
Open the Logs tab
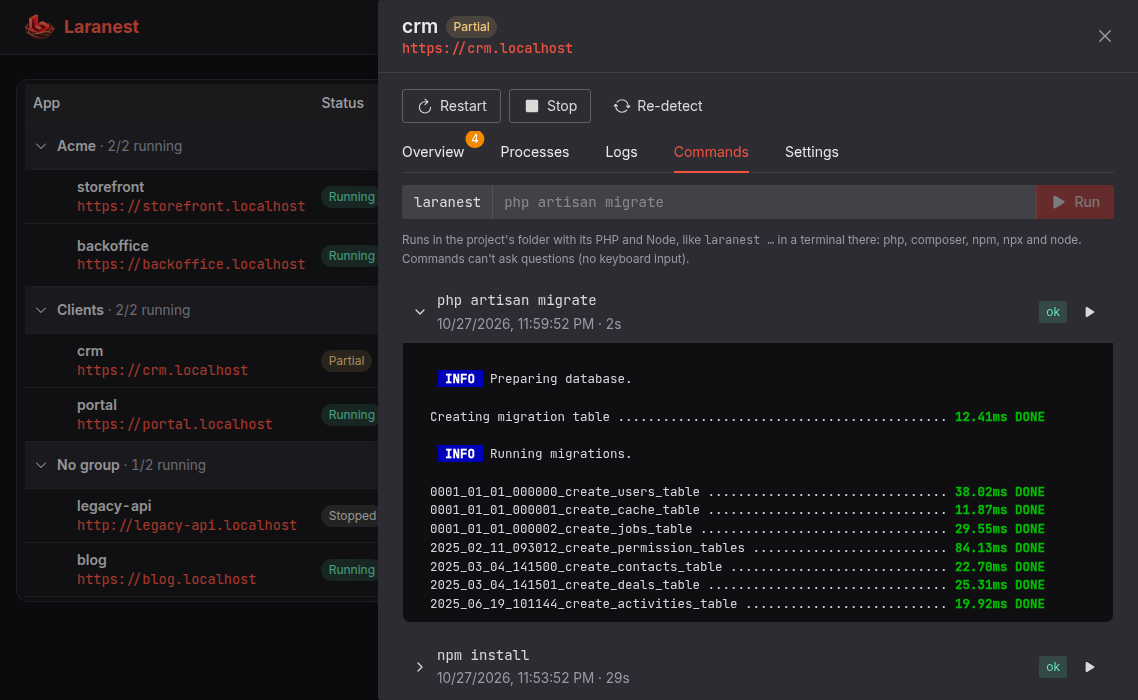click(621, 152)
